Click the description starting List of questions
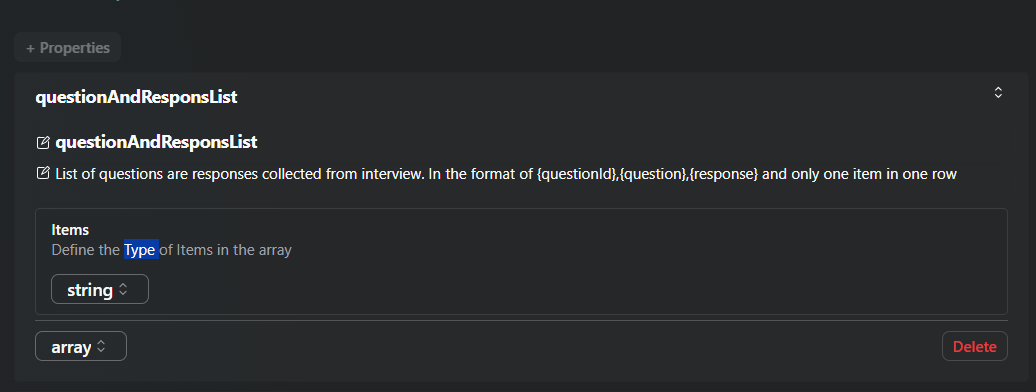Screen dimensions: 1036x392 click(506, 175)
